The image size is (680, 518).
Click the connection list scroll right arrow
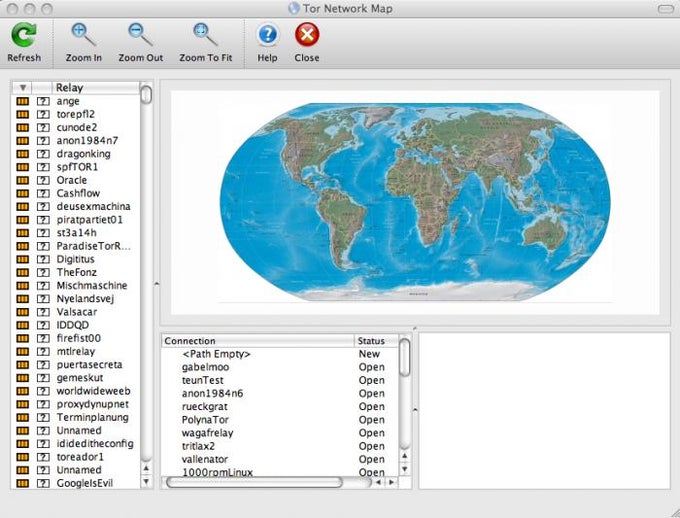(x=392, y=482)
